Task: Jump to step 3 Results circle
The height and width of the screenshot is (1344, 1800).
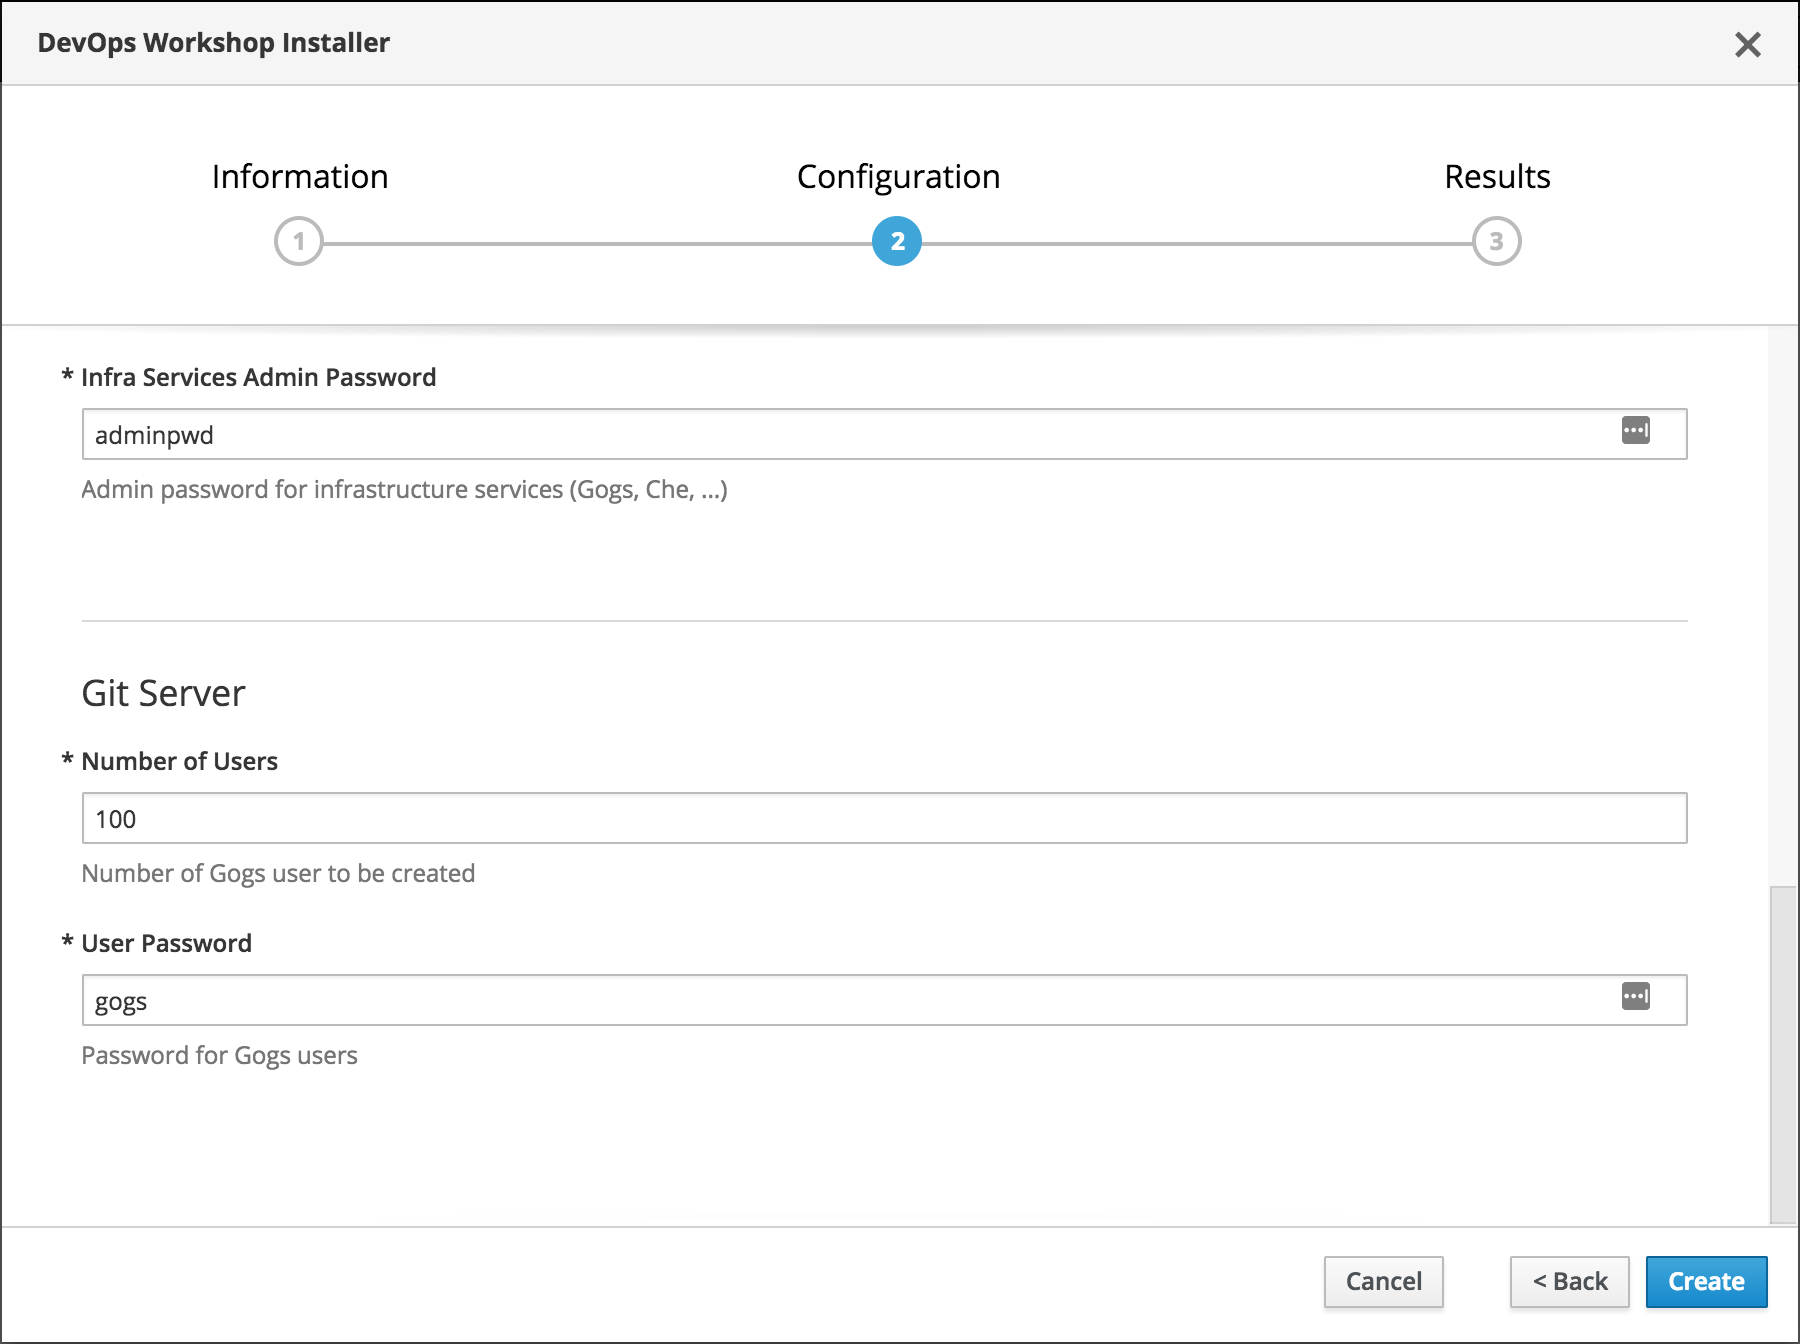Action: (x=1497, y=241)
